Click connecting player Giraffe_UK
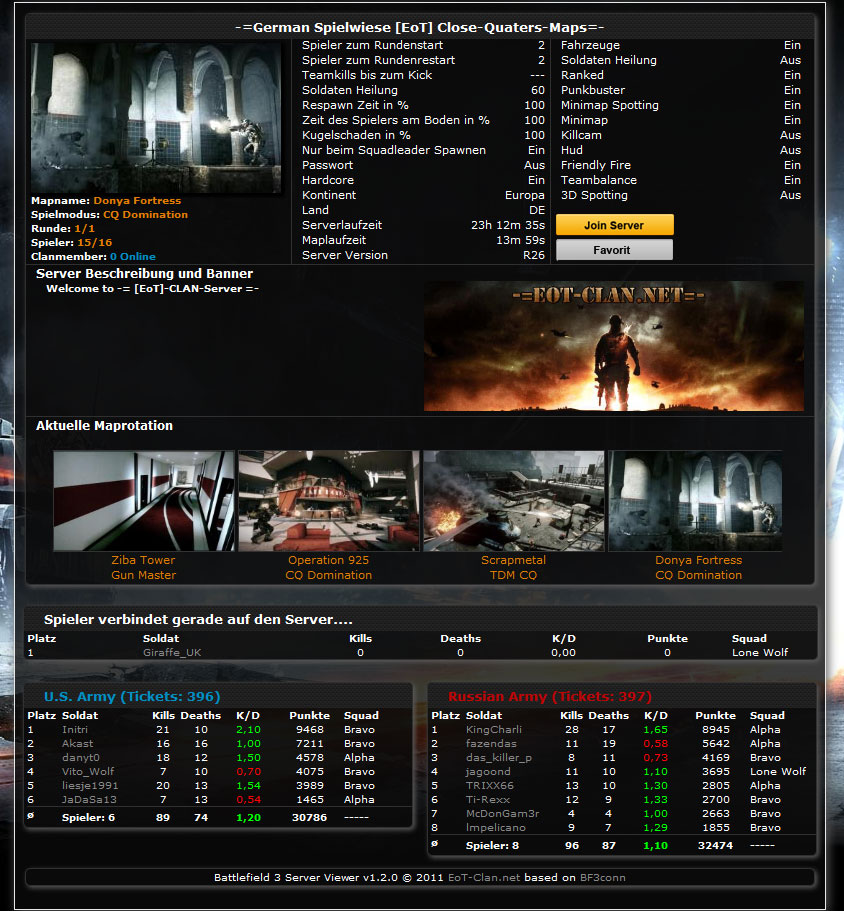 (x=172, y=652)
